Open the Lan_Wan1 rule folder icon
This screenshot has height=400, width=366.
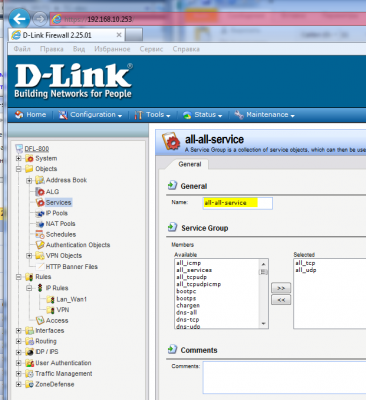(51, 299)
